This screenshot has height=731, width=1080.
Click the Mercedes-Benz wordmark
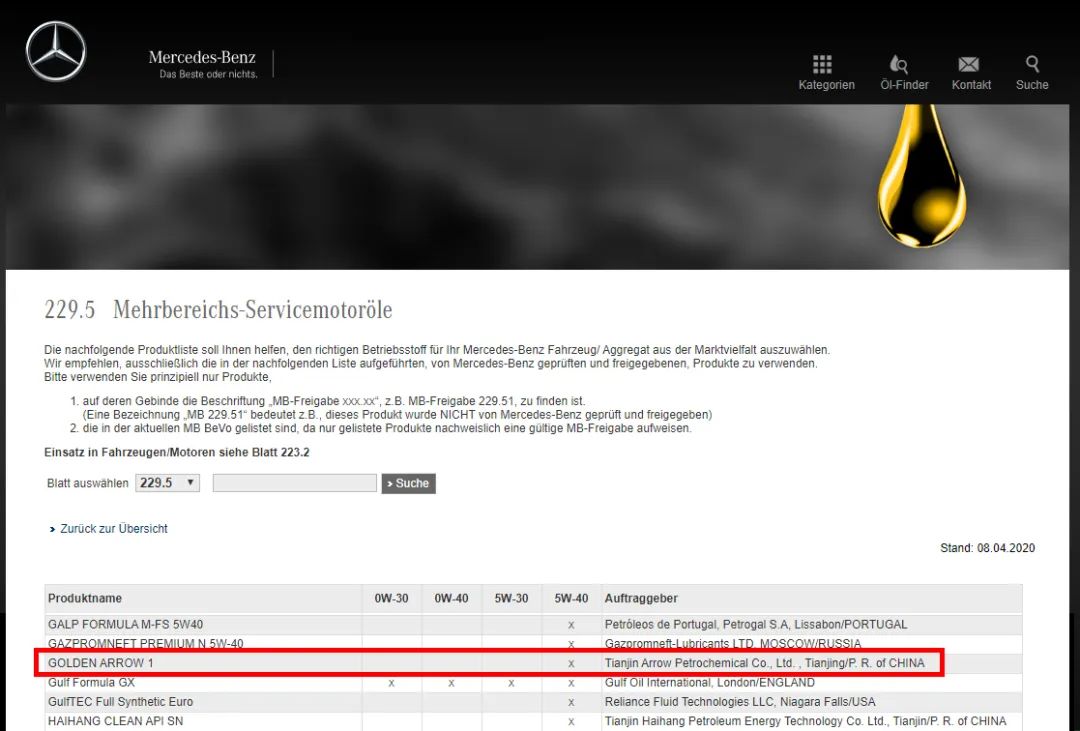pyautogui.click(x=202, y=57)
